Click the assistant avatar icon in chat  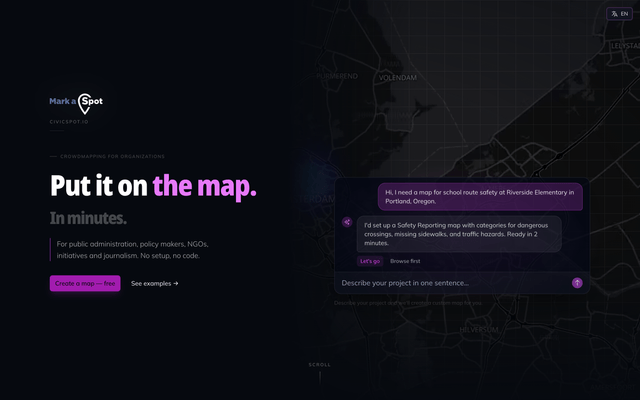point(347,222)
